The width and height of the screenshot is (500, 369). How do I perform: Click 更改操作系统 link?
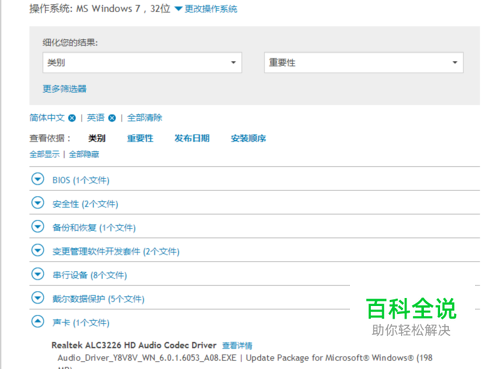(211, 9)
